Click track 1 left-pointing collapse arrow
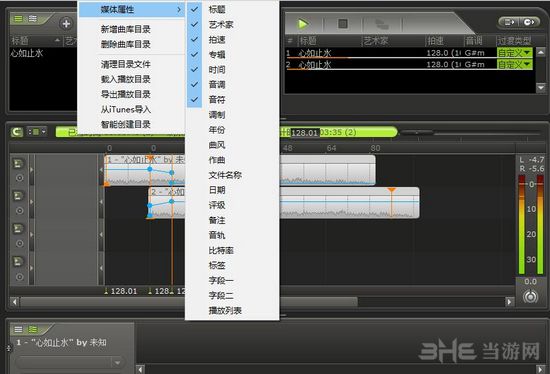The image size is (550, 374). coord(101,170)
